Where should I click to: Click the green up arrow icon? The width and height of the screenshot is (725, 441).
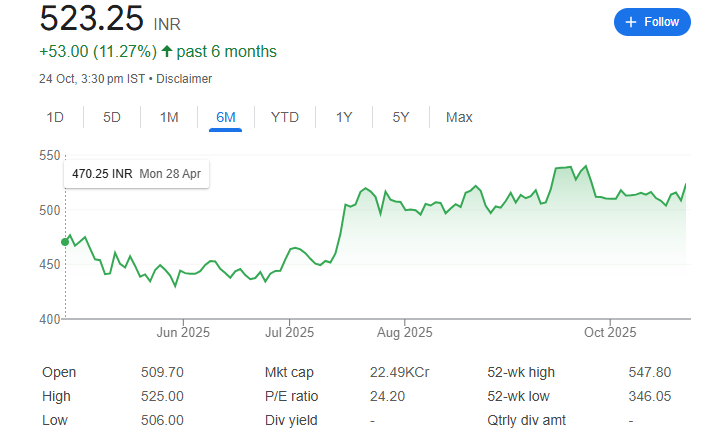[x=166, y=51]
